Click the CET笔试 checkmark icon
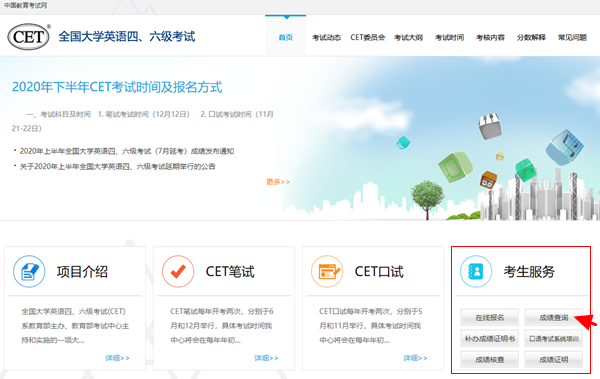The height and width of the screenshot is (379, 600). 178,271
